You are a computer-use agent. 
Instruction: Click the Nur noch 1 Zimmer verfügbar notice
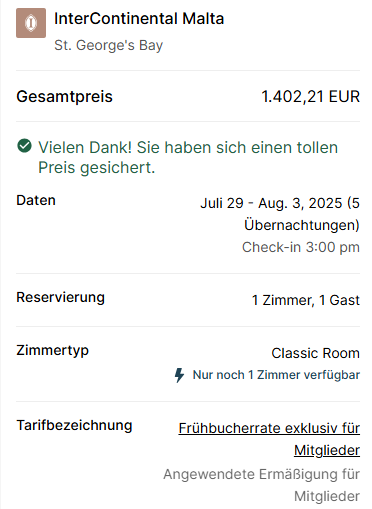tap(276, 375)
